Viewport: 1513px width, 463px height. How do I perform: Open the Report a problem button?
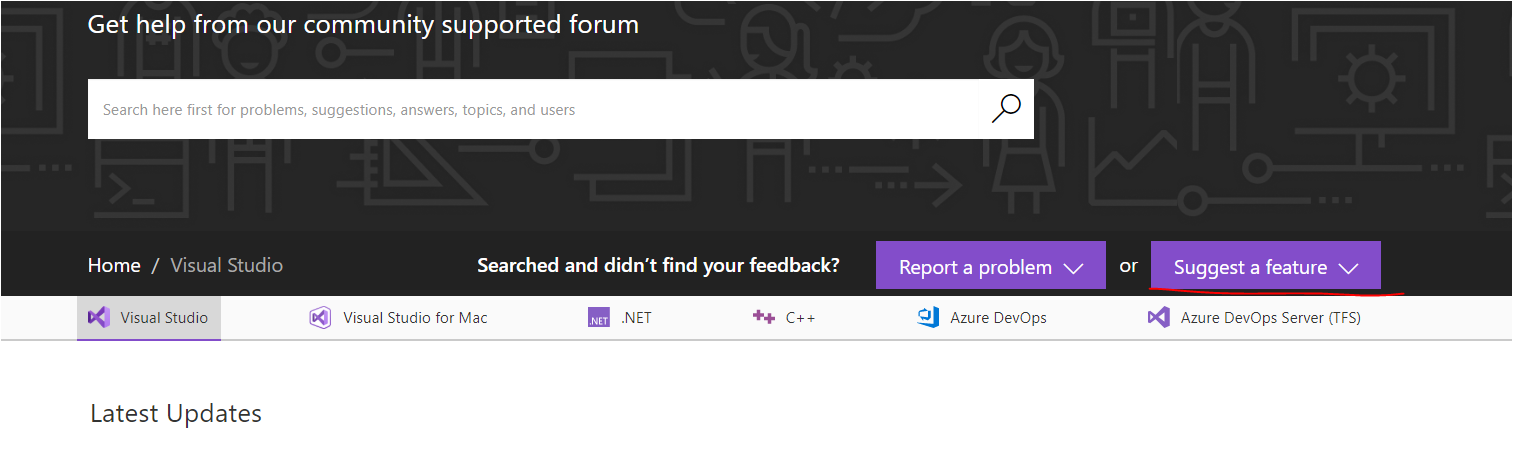[975, 267]
